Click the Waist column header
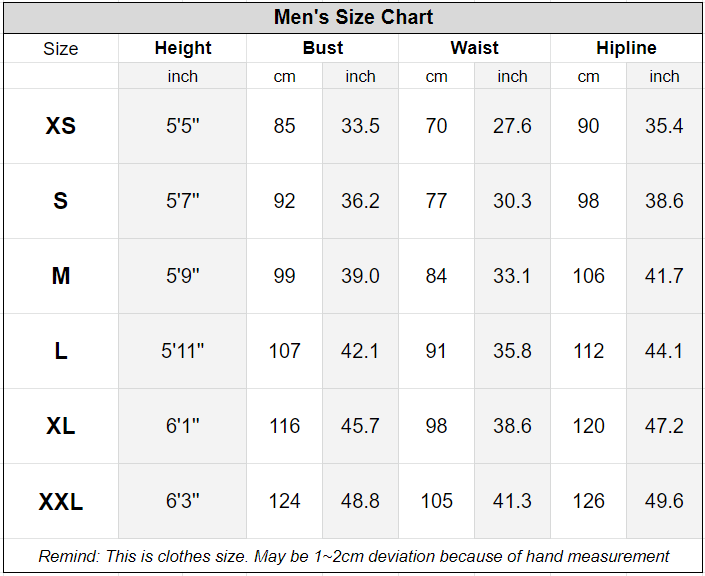705x576 pixels. tap(474, 48)
